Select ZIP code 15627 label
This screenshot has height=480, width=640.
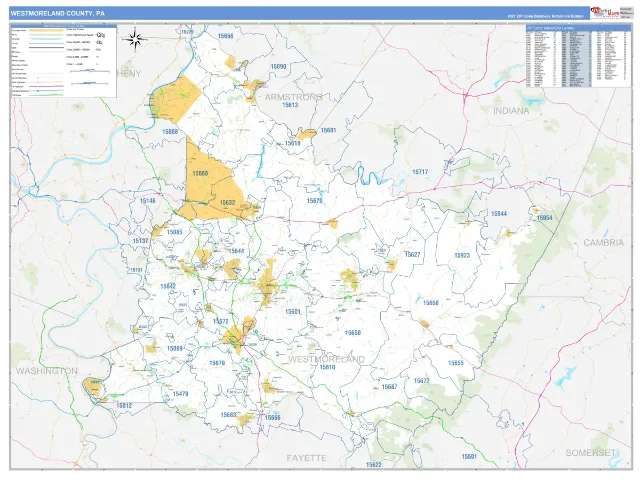(412, 254)
